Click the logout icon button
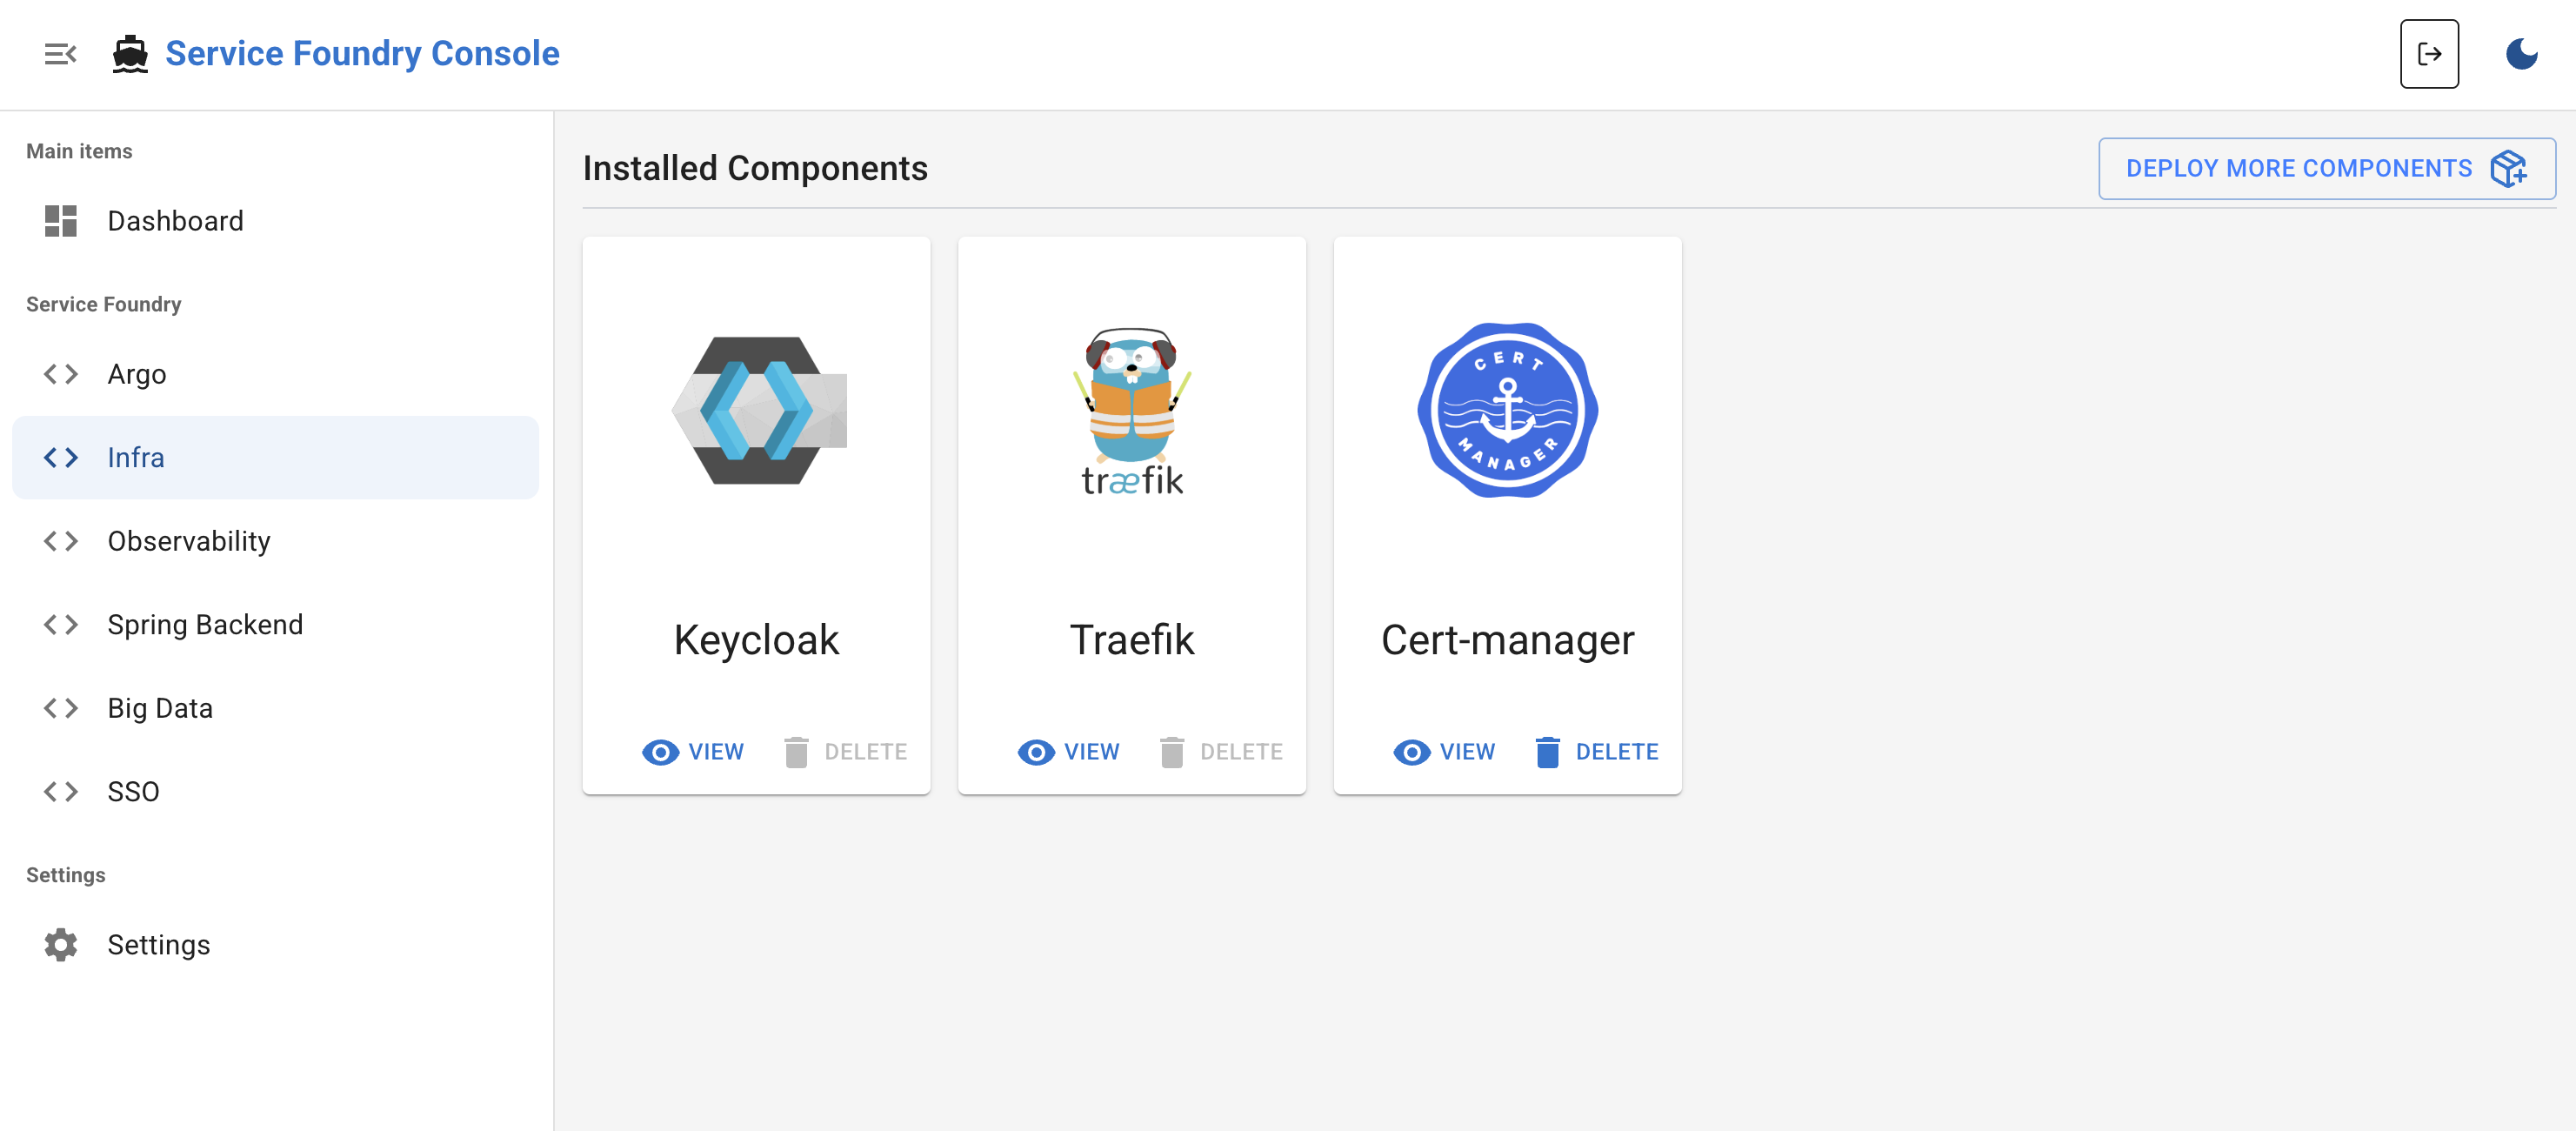This screenshot has width=2576, height=1131. click(2429, 54)
